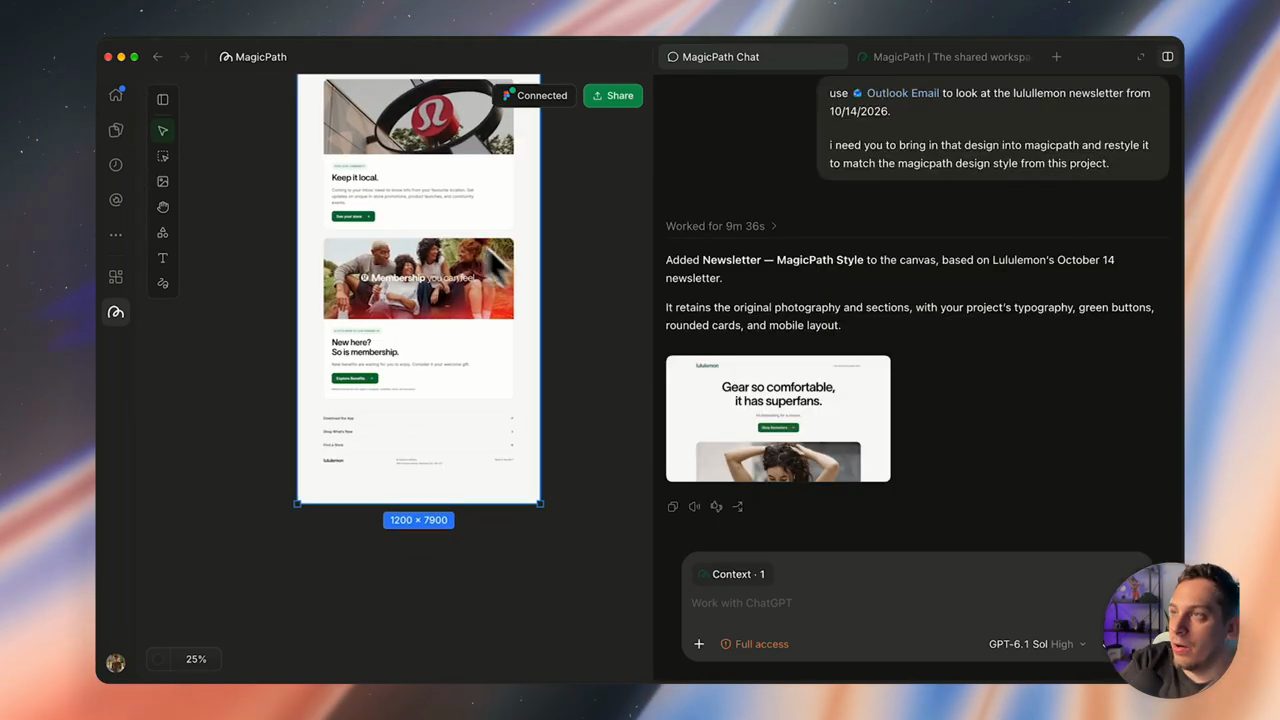Open the GPT-6.1 Sol High model dropdown
The image size is (1280, 720).
tap(1037, 644)
